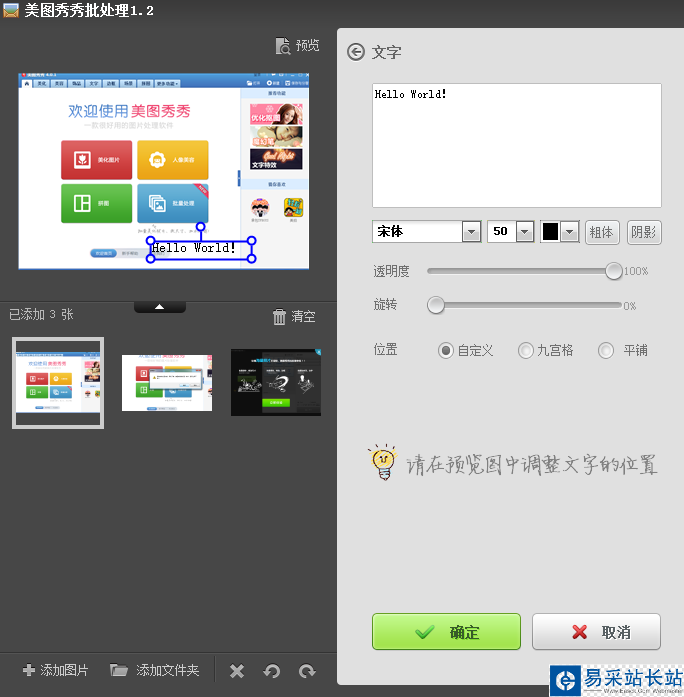This screenshot has width=684, height=697.
Task: Collapse the preview with the up arrow
Action: [160, 307]
